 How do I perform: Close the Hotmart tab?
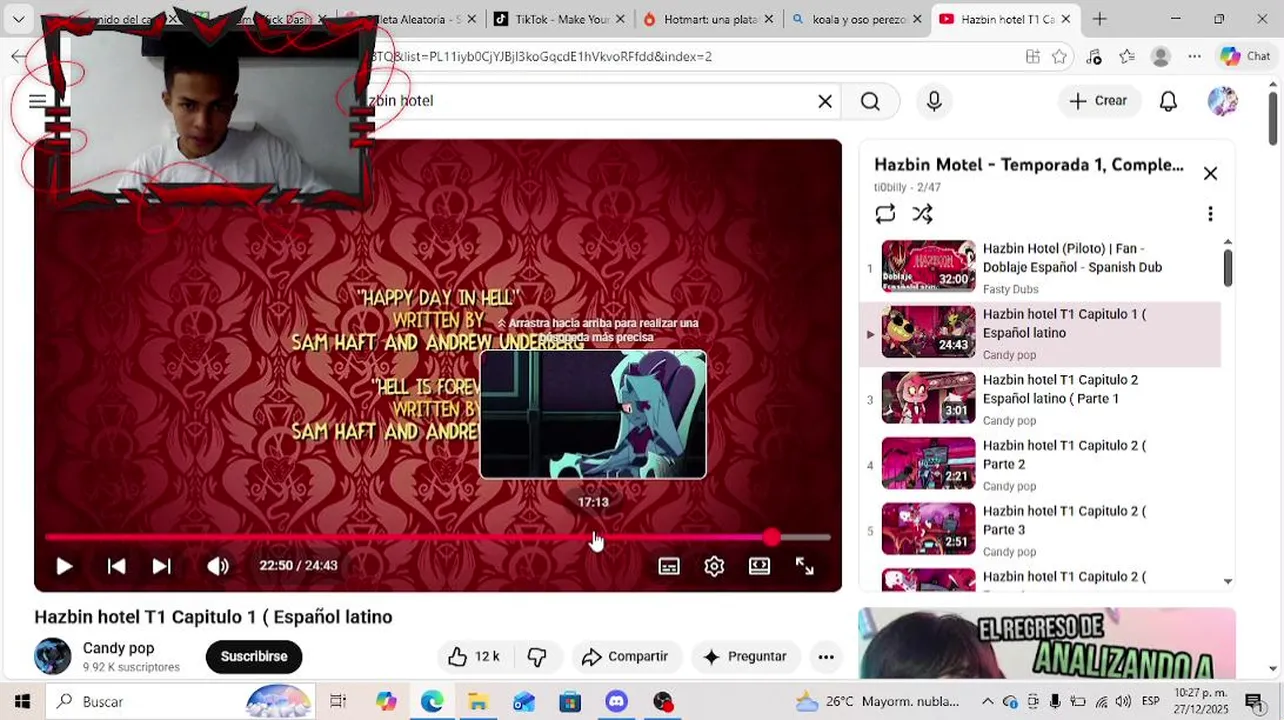coord(768,19)
